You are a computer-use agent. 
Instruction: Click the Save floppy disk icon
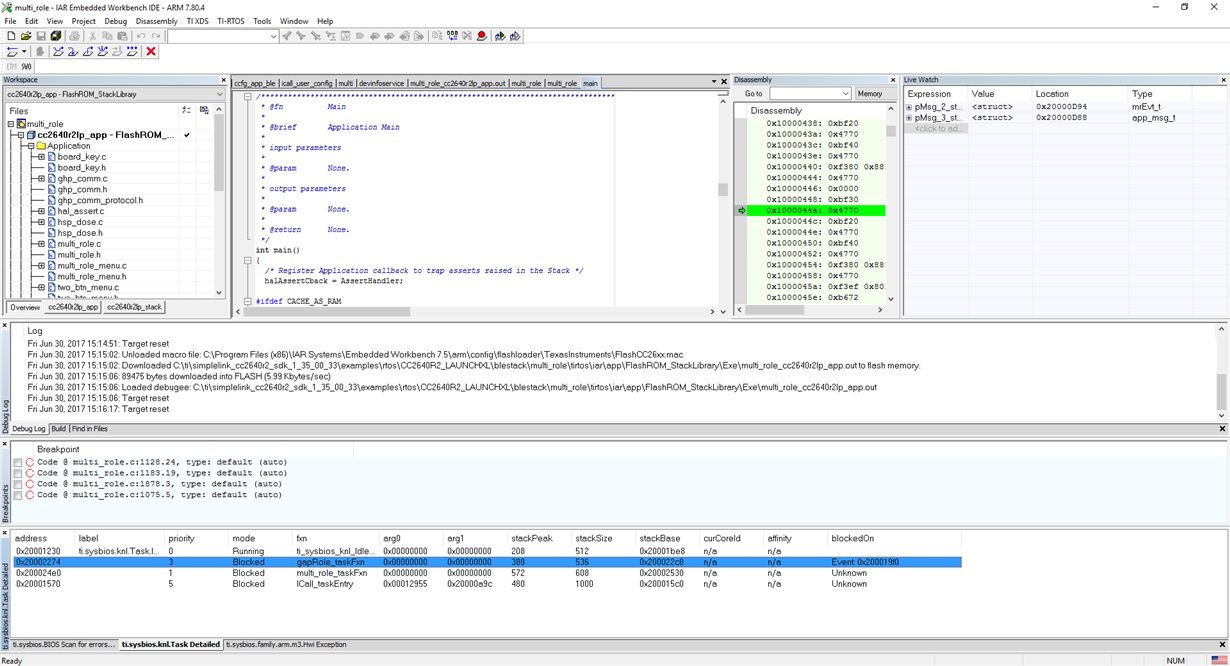[42, 35]
